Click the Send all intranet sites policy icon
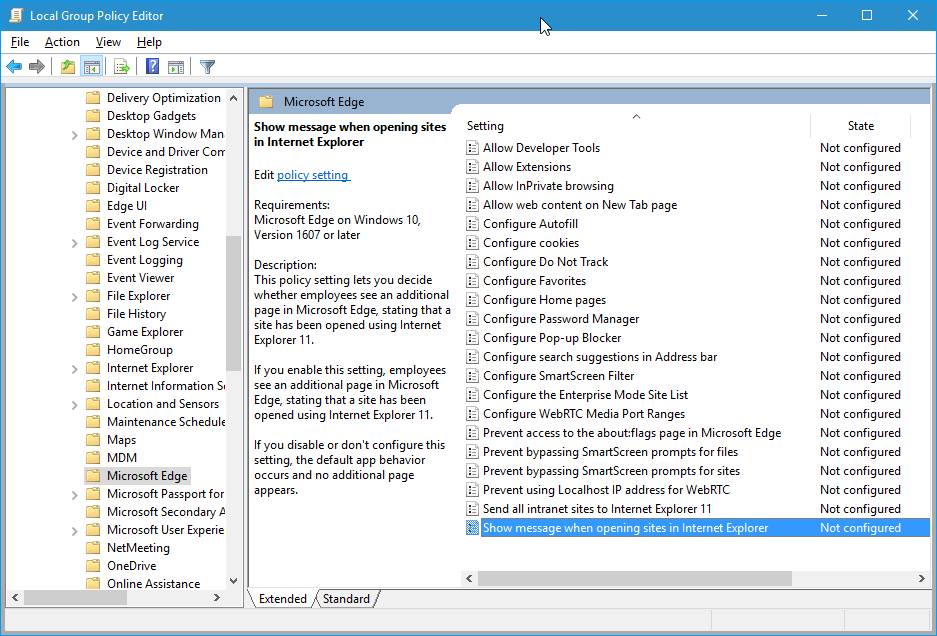This screenshot has width=937, height=636. [472, 509]
